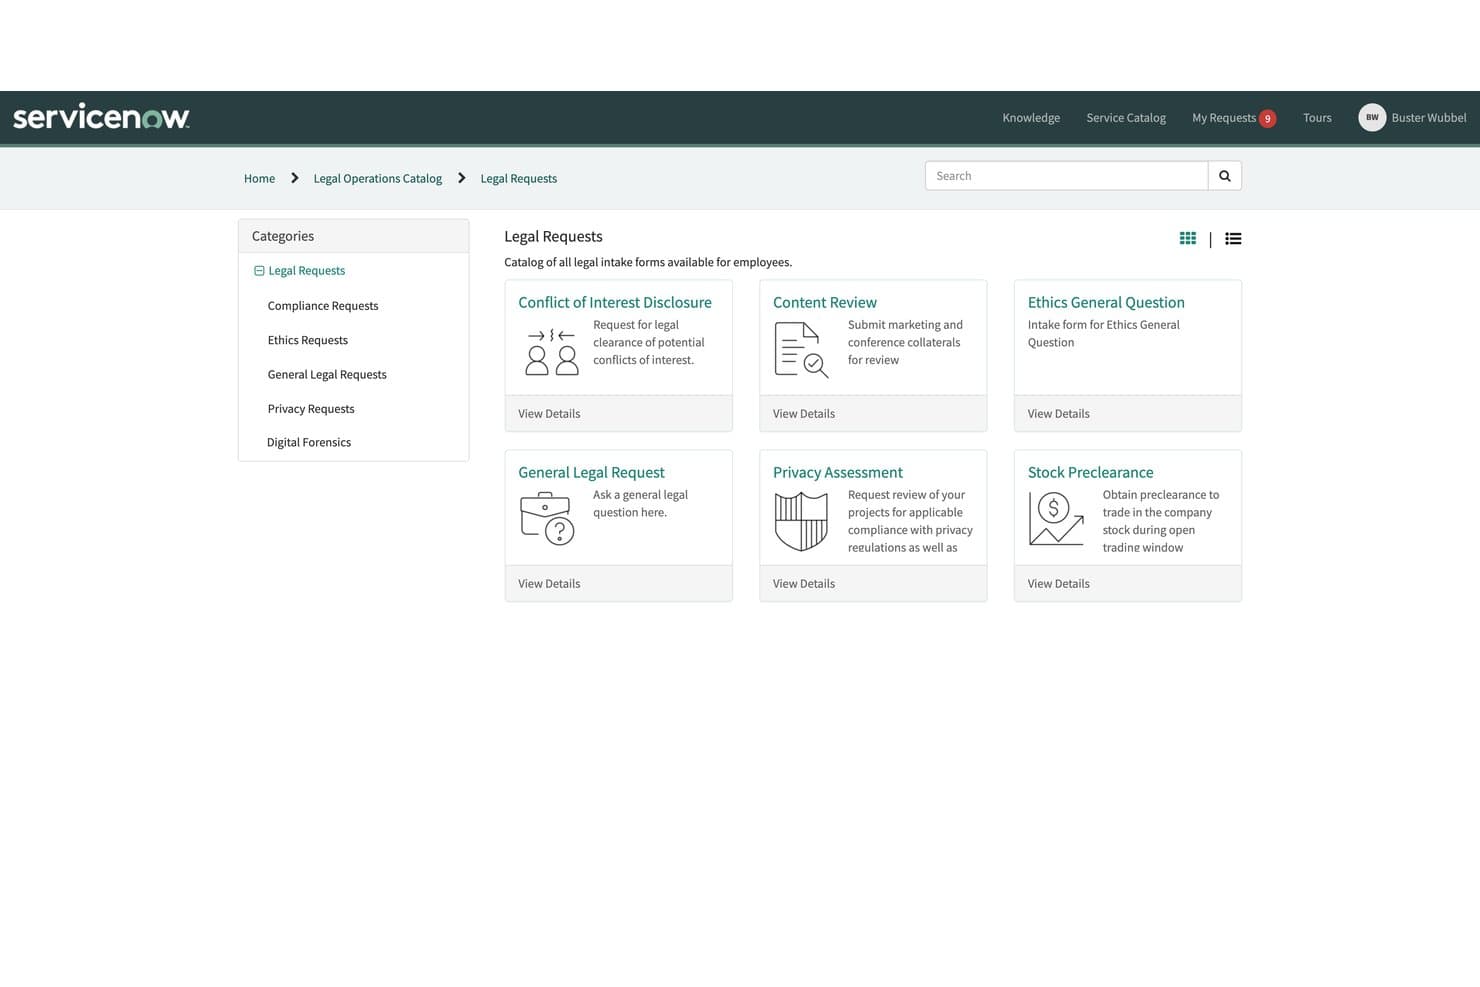
Task: Click 'Submit marketing and conference collaterals' text
Action: [x=905, y=342]
